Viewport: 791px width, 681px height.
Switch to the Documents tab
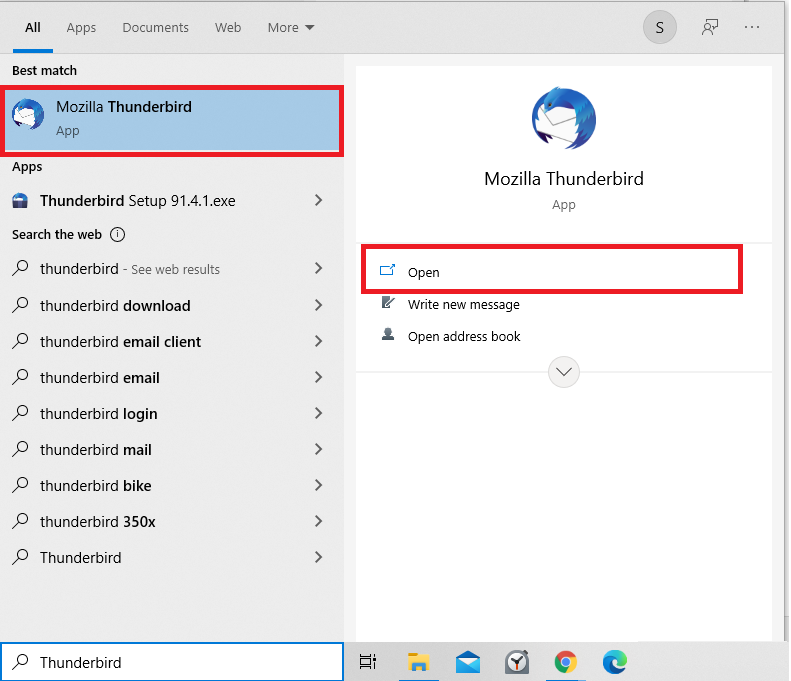click(155, 28)
